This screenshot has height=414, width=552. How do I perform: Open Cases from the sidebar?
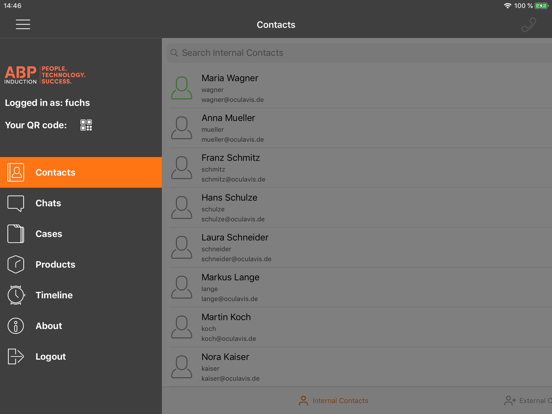81,234
